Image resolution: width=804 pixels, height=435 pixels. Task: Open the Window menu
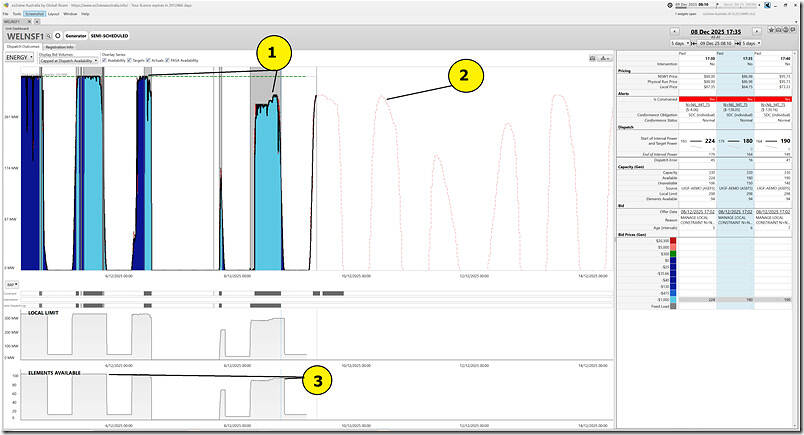click(x=70, y=14)
